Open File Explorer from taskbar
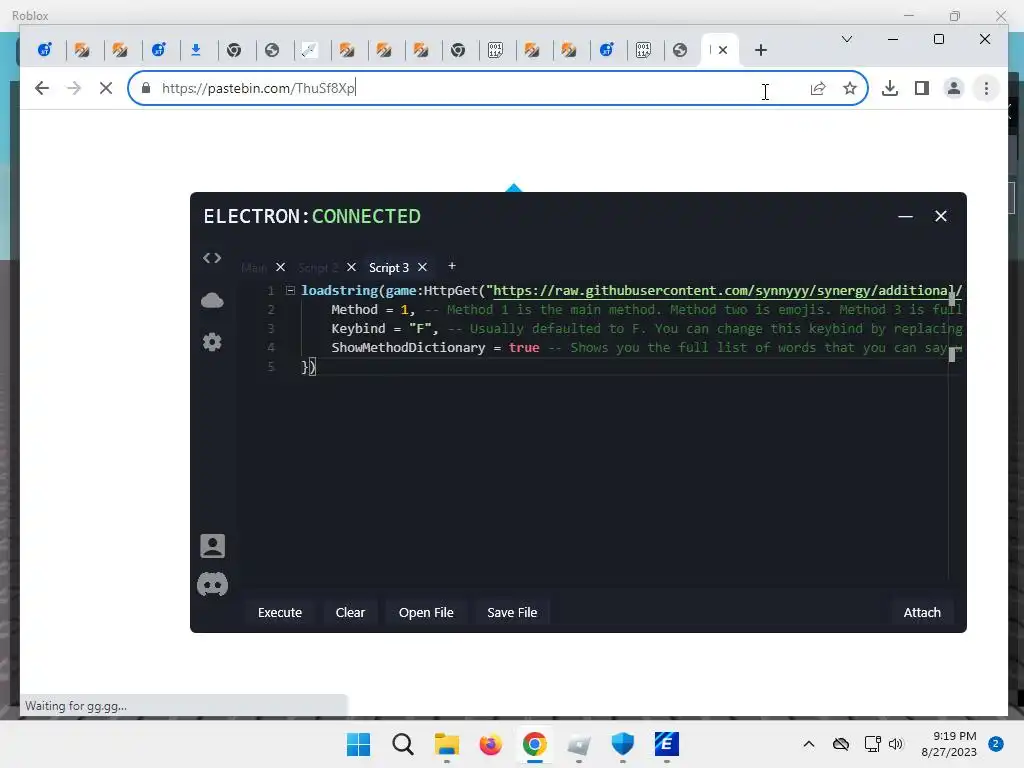 pos(447,744)
